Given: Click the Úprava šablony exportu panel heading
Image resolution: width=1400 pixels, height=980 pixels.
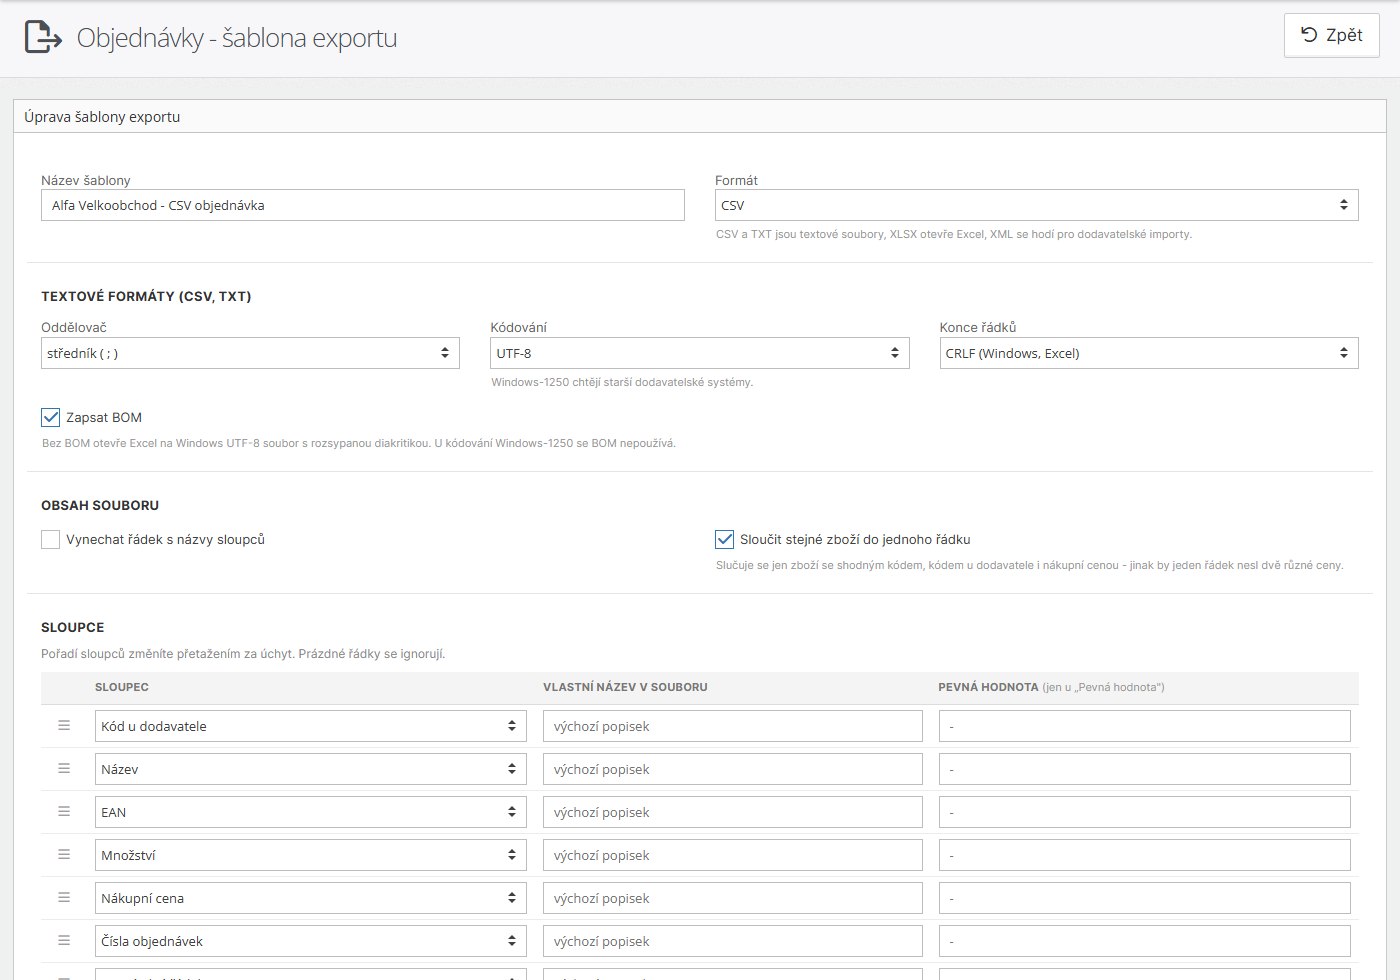Looking at the screenshot, I should [x=102, y=117].
